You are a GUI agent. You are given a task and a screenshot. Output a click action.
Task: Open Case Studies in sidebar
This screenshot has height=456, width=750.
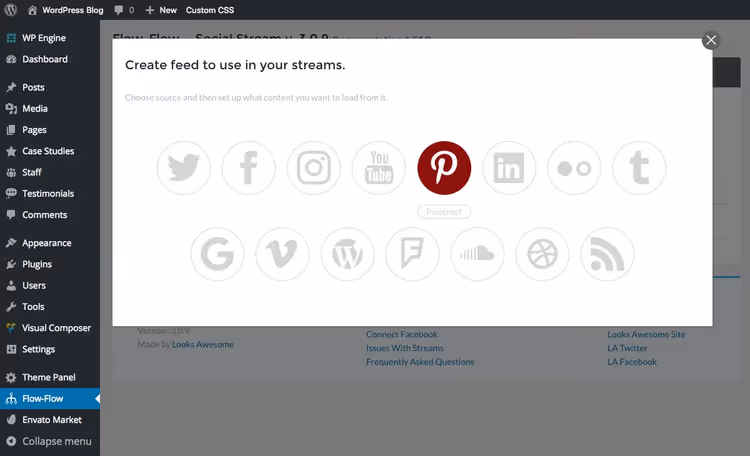(50, 151)
